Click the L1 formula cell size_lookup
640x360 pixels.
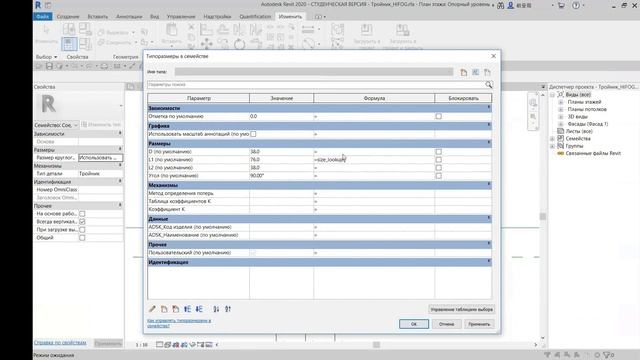[x=374, y=160]
